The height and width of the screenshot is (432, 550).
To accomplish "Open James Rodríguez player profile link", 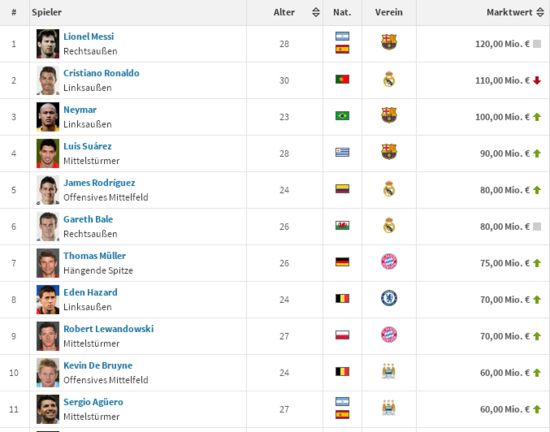I will (x=99, y=183).
